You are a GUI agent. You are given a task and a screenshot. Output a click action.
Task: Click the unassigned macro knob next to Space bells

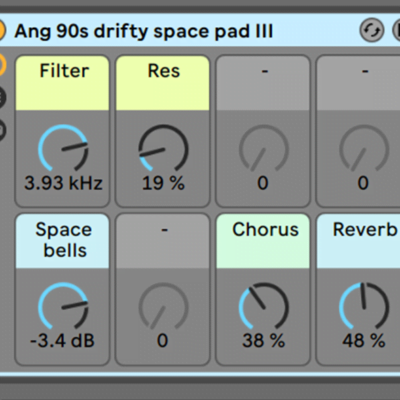point(163,306)
